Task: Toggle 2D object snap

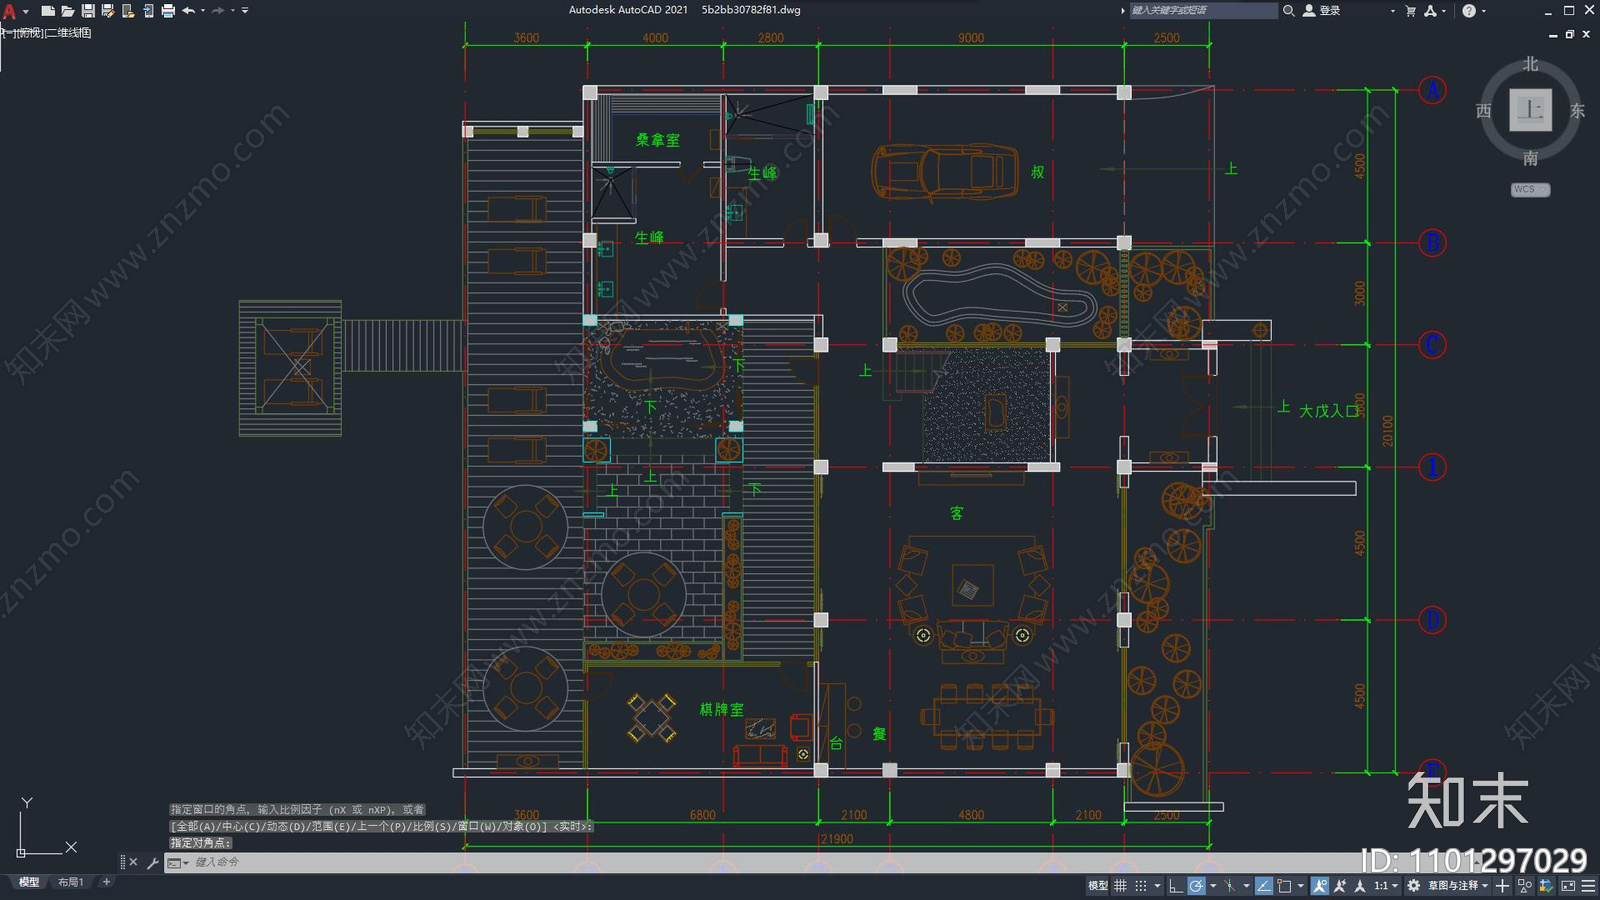Action: 1284,885
